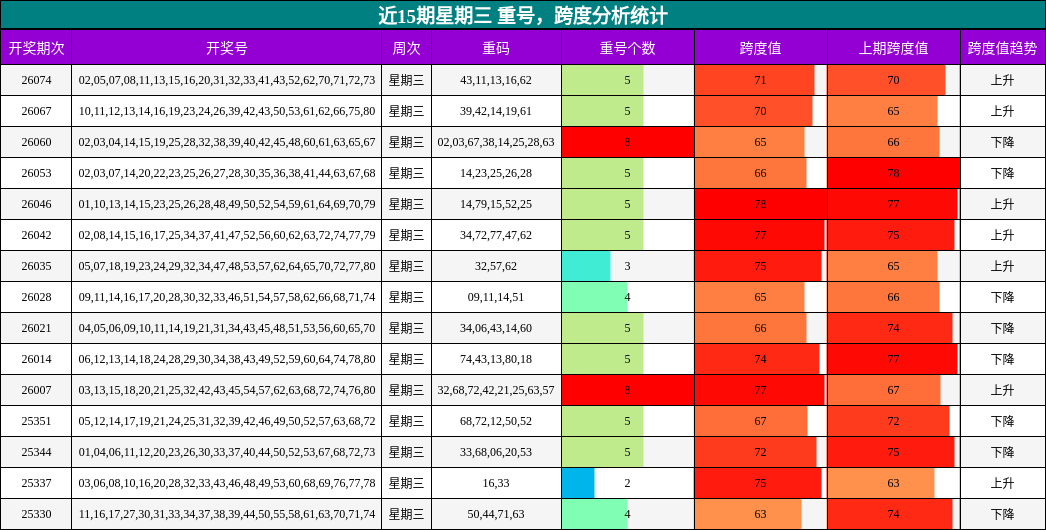Click the 周次 column header
This screenshot has height=530, width=1046.
[x=406, y=48]
